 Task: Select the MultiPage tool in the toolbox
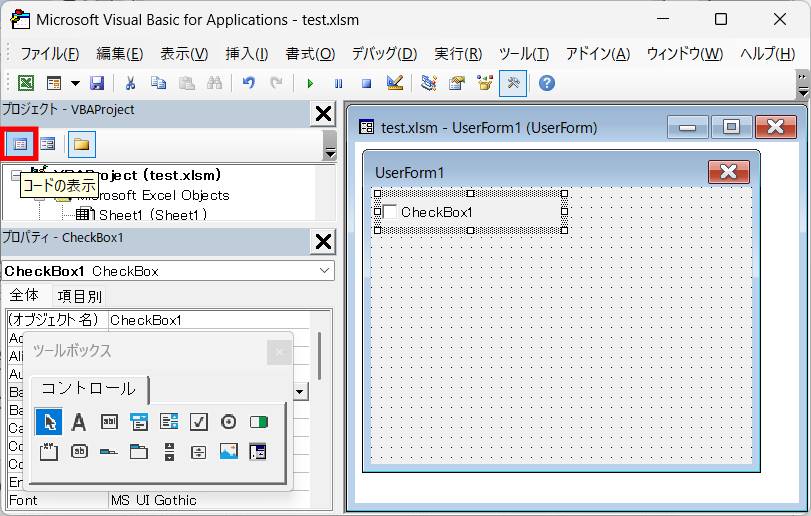pyautogui.click(x=139, y=451)
